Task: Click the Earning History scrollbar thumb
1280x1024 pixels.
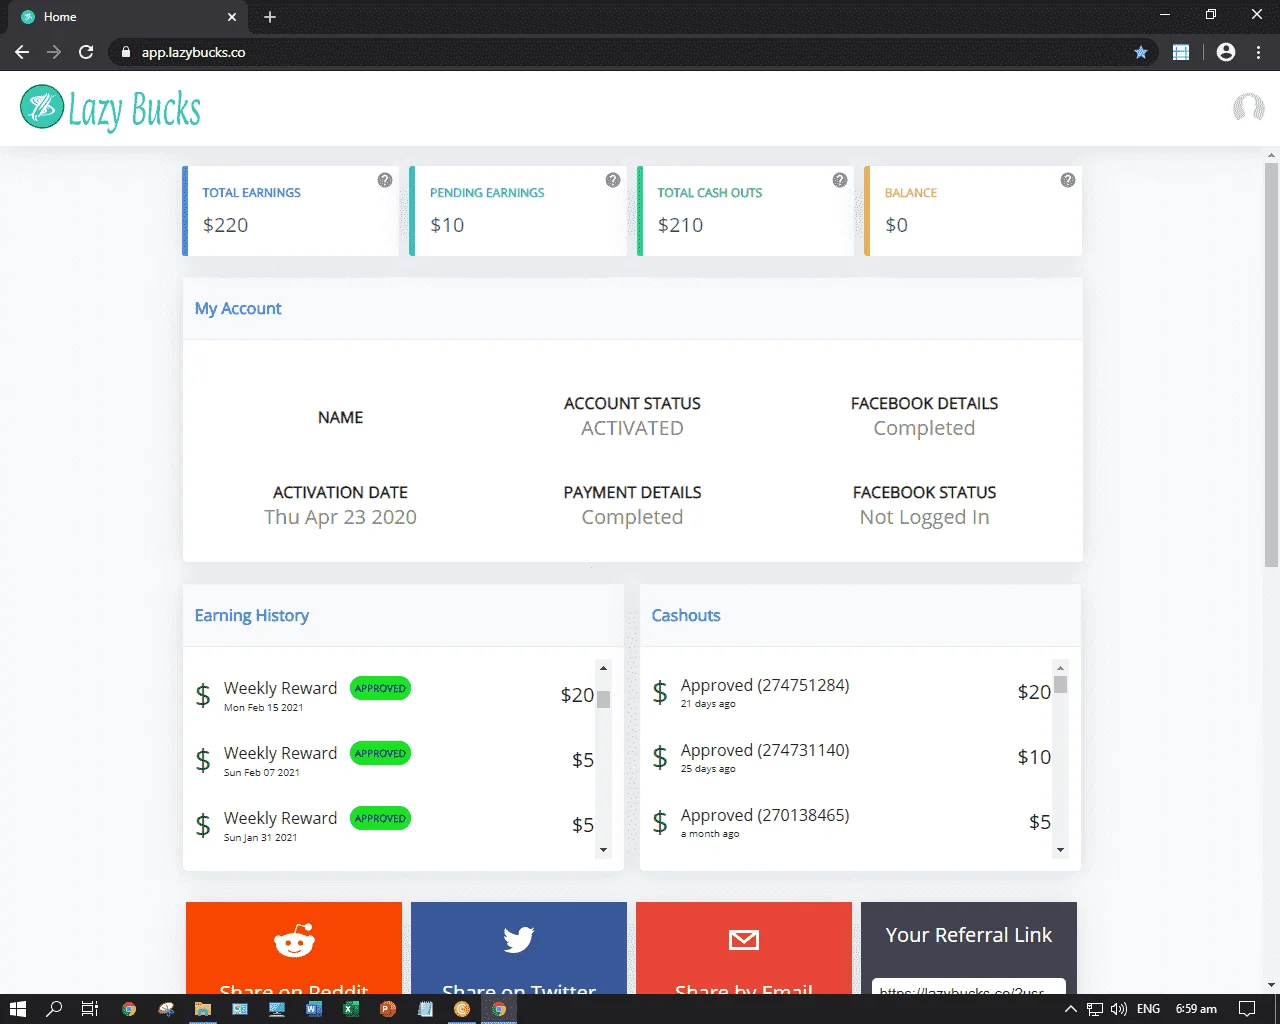Action: pyautogui.click(x=603, y=699)
